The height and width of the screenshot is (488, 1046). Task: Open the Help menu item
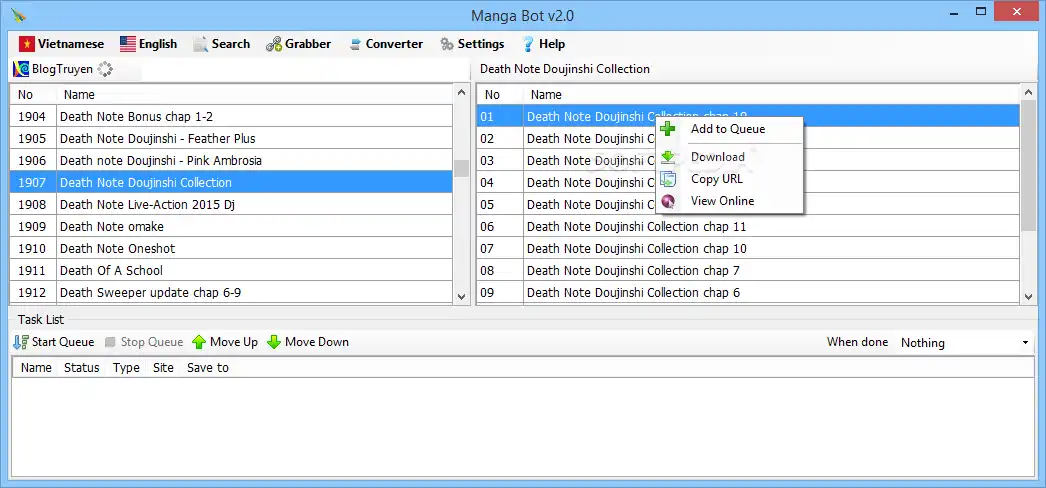[543, 44]
